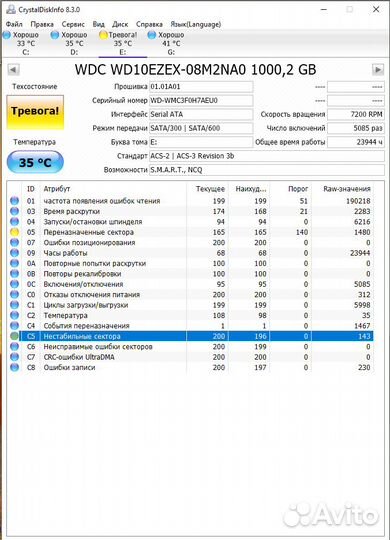Select the Ошибки записи attribute text

[69, 367]
